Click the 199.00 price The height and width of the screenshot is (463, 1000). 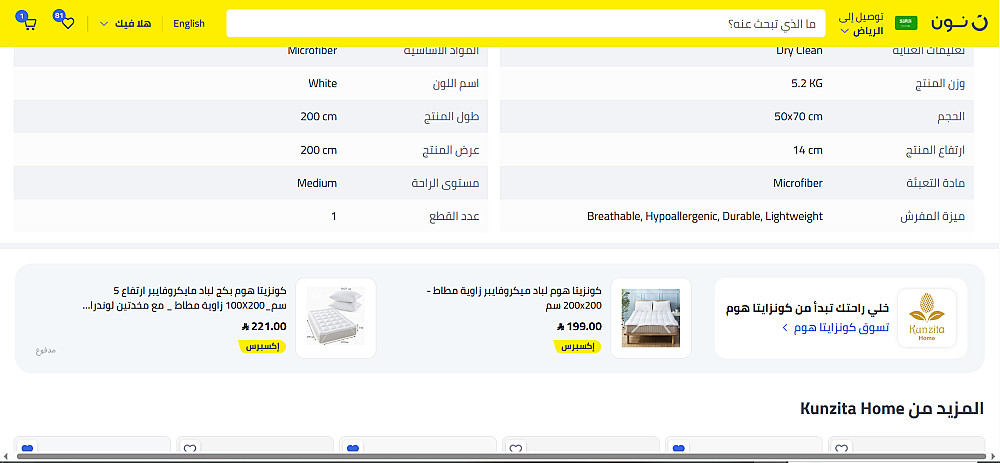tap(579, 327)
